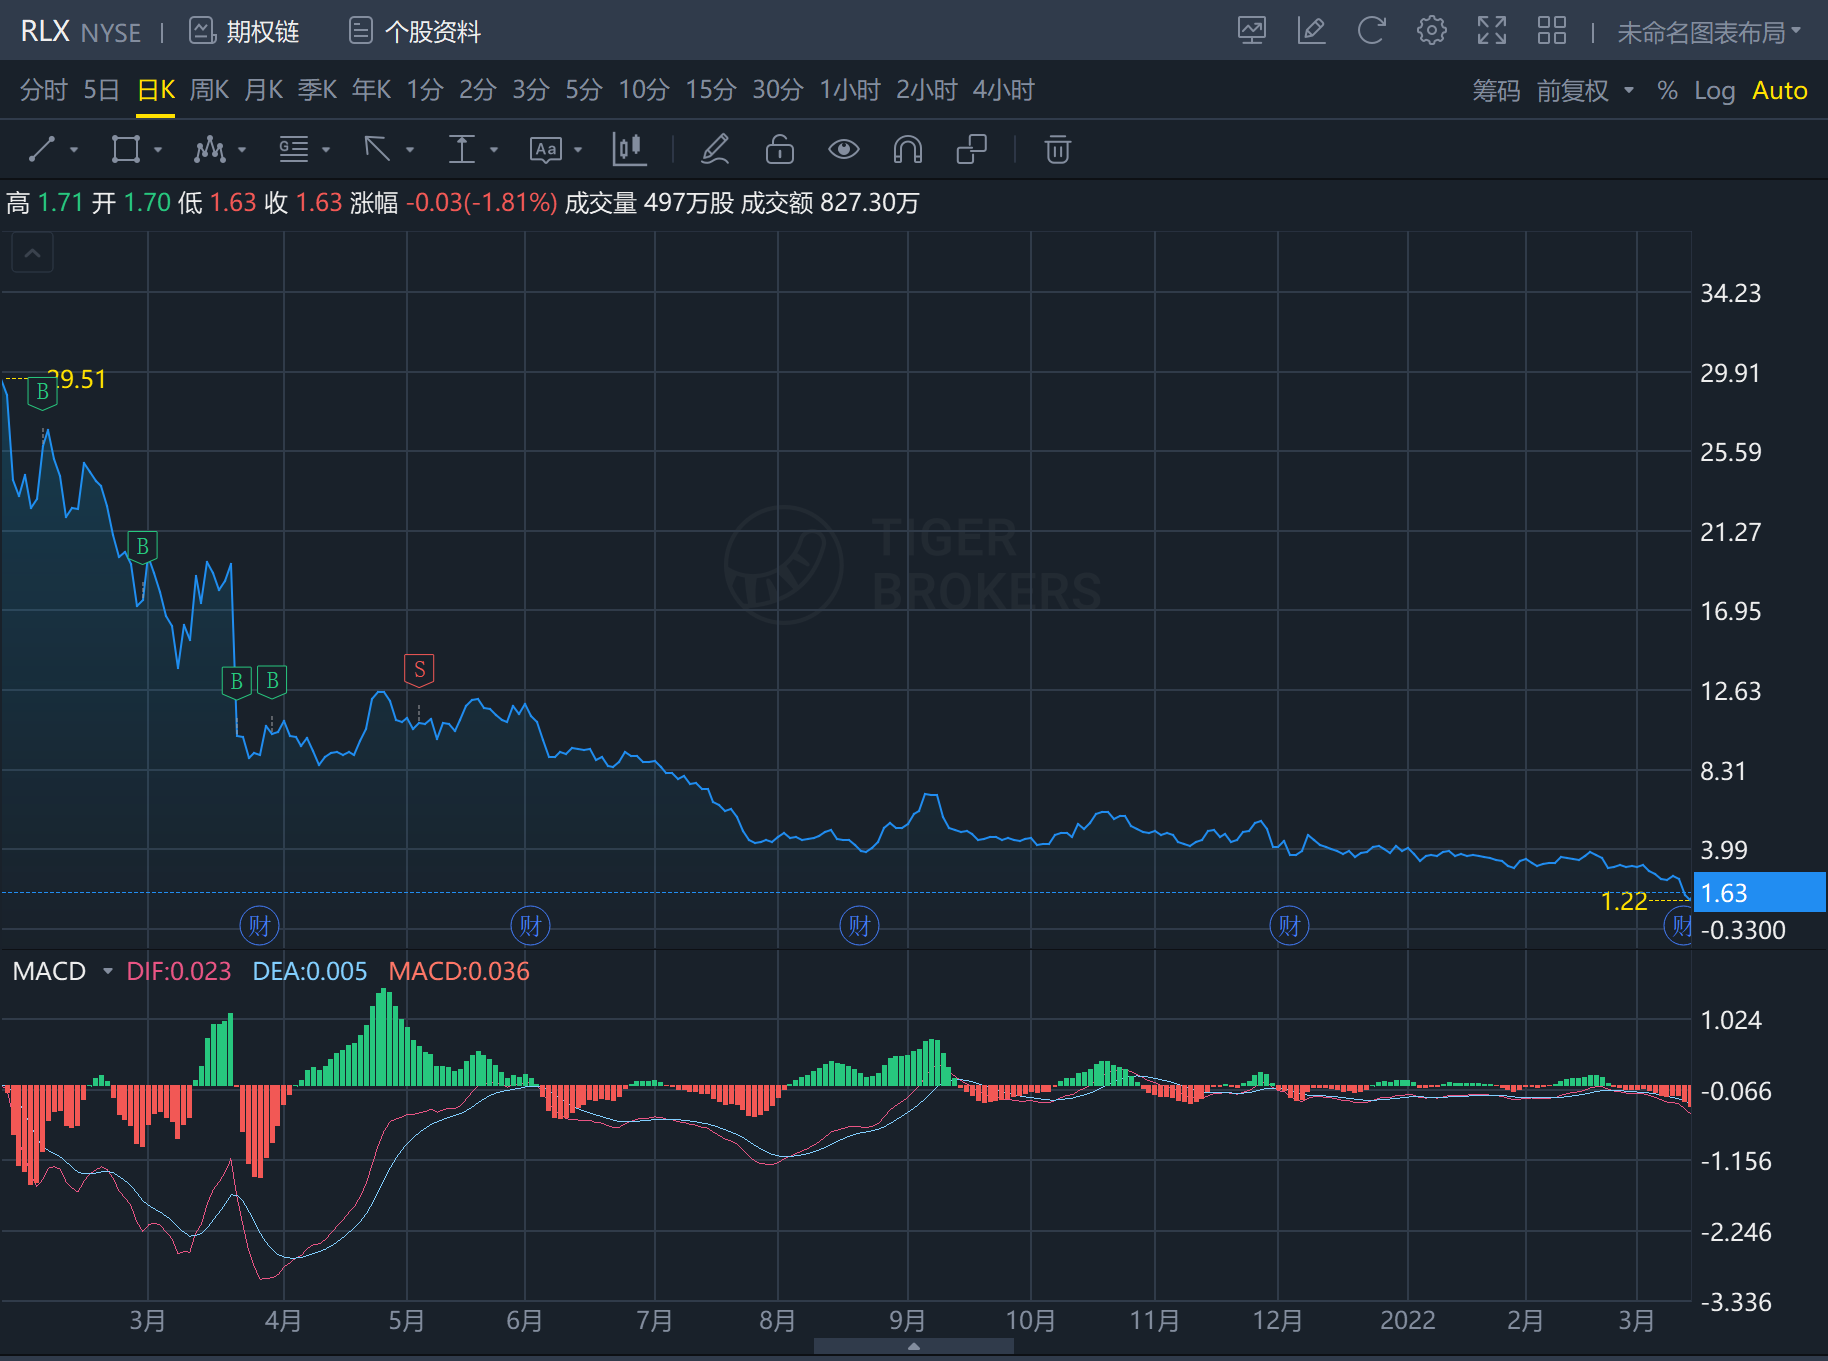Select the 15分 timeframe tab
The image size is (1828, 1361).
(x=710, y=90)
